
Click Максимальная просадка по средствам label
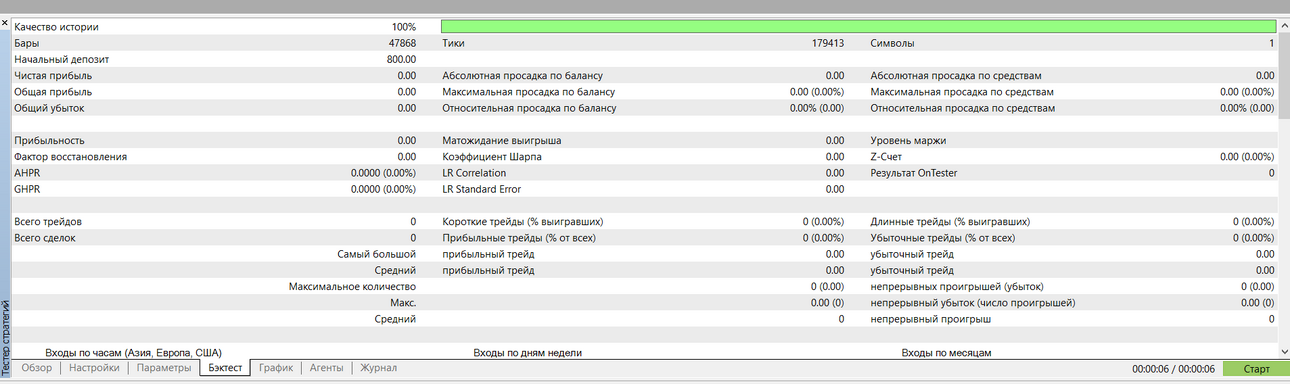coord(962,91)
